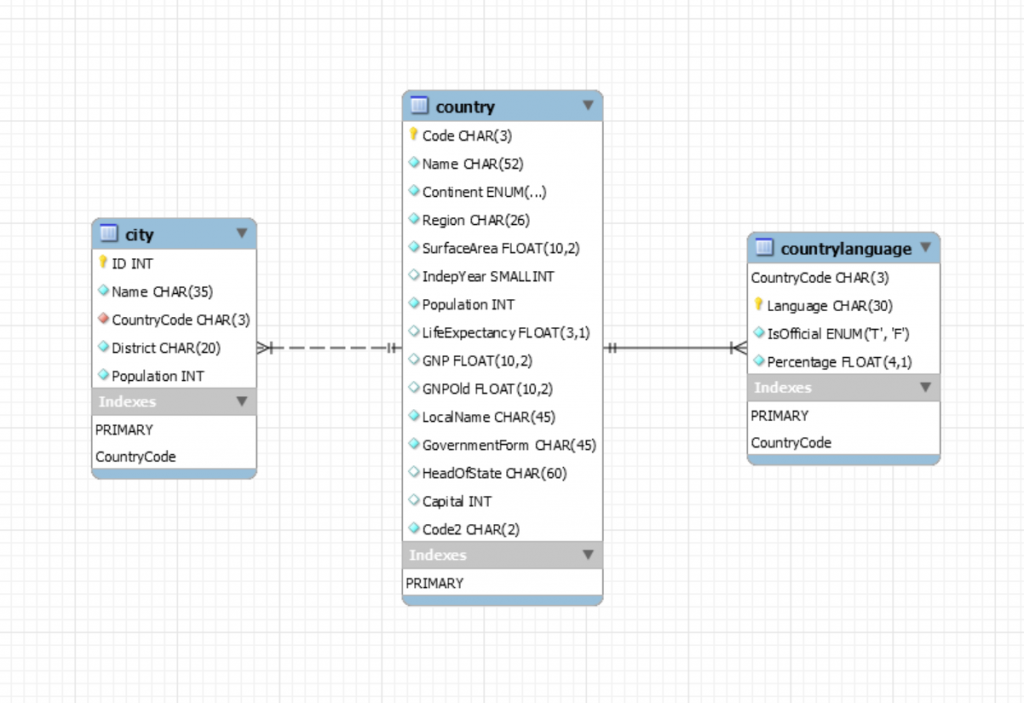Select the countrylanguage CountryCode index row
Screen dimensions: 1024x703
(x=843, y=442)
